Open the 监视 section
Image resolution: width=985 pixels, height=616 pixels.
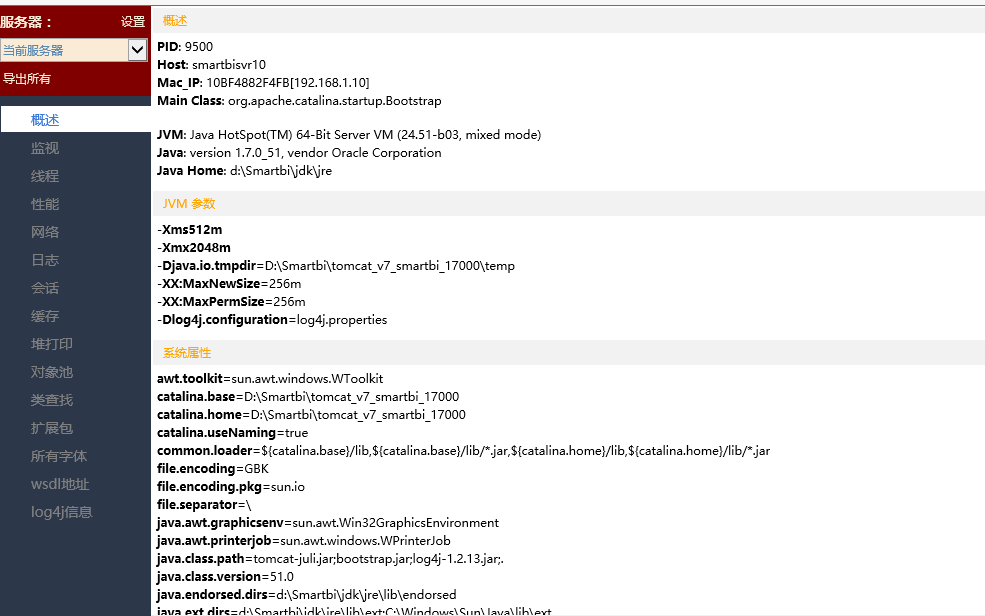coord(45,148)
